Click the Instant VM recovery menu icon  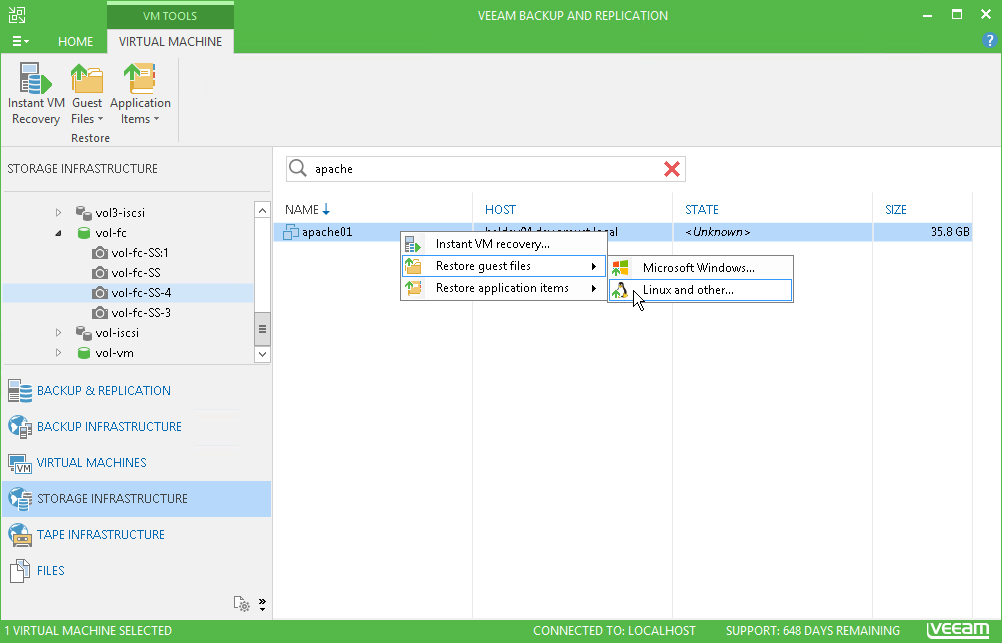[x=413, y=244]
